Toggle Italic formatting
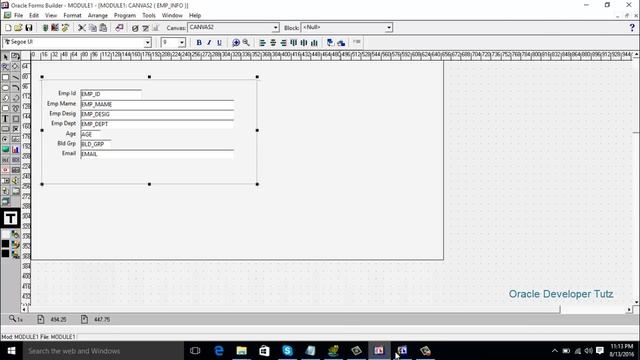The height and width of the screenshot is (360, 640). (x=209, y=42)
